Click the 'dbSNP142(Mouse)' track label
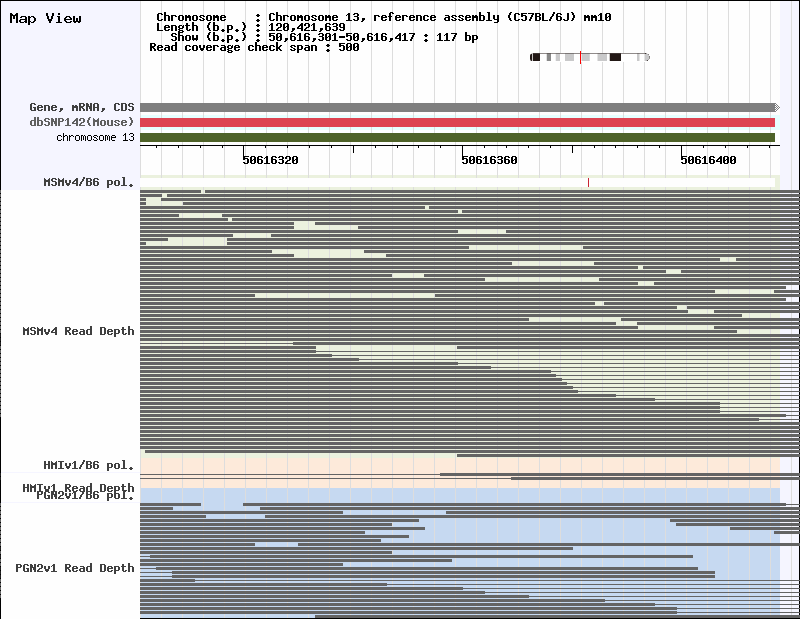This screenshot has height=619, width=800. coord(82,122)
